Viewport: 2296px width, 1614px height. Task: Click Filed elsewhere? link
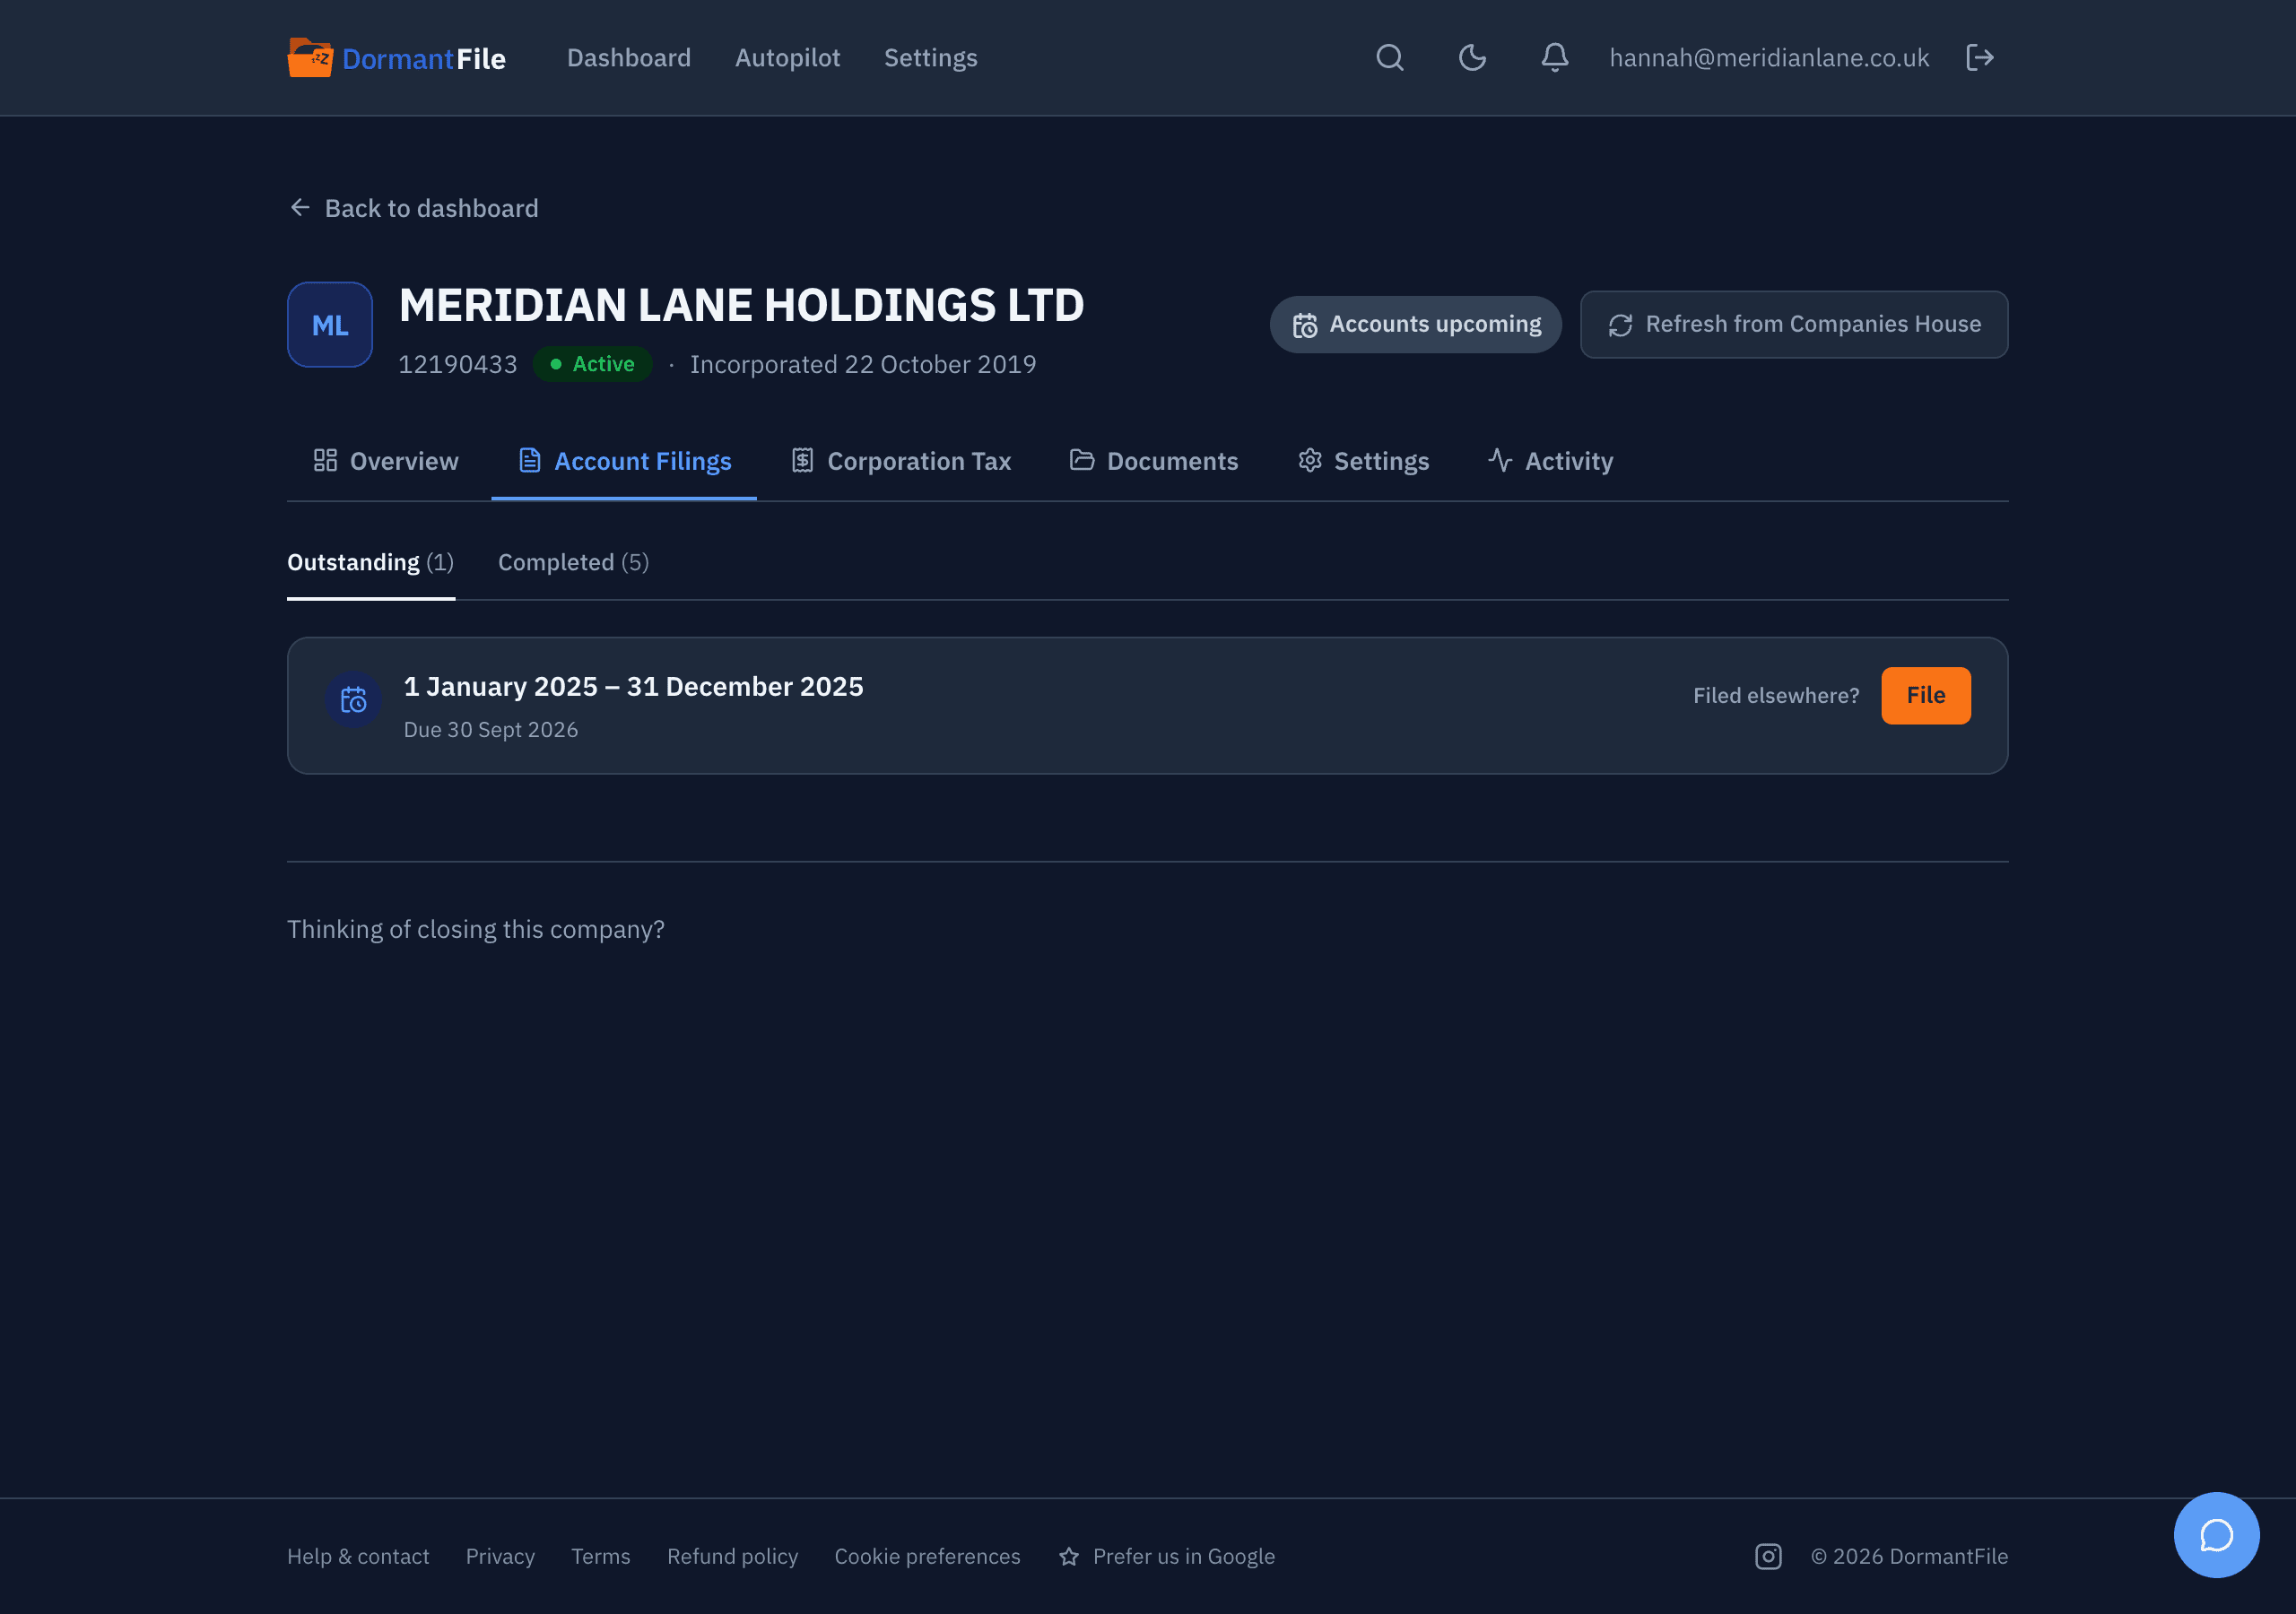pos(1776,696)
